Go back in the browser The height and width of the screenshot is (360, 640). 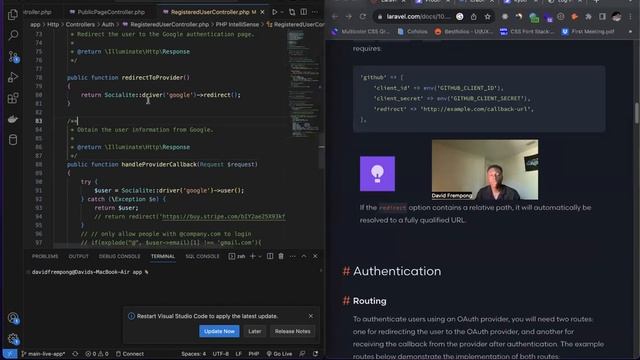(335, 17)
